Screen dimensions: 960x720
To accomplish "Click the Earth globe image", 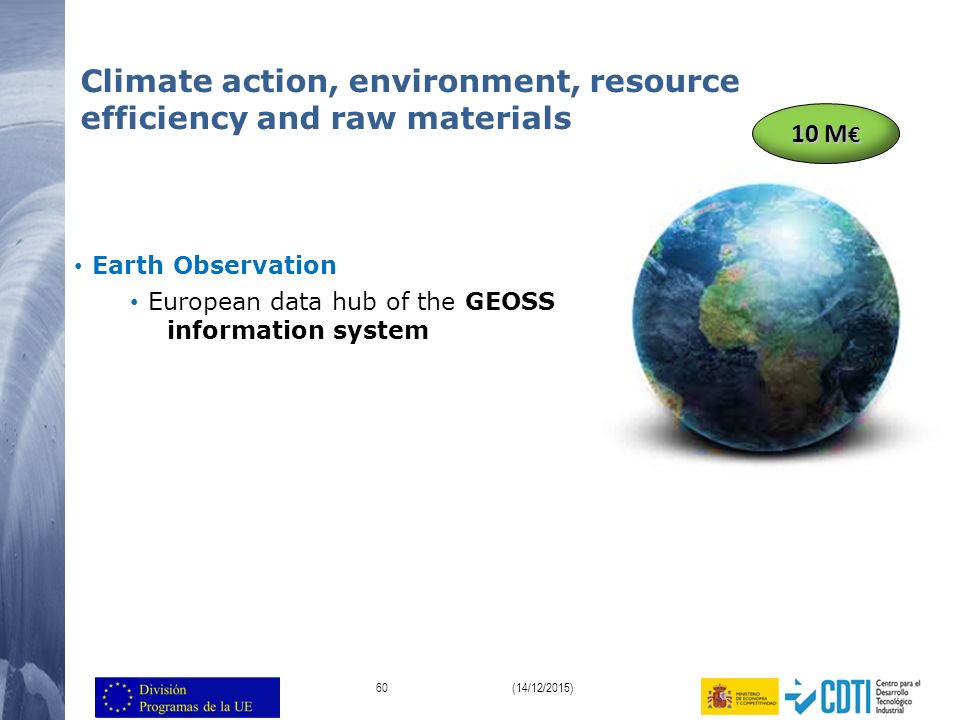I will (766, 318).
